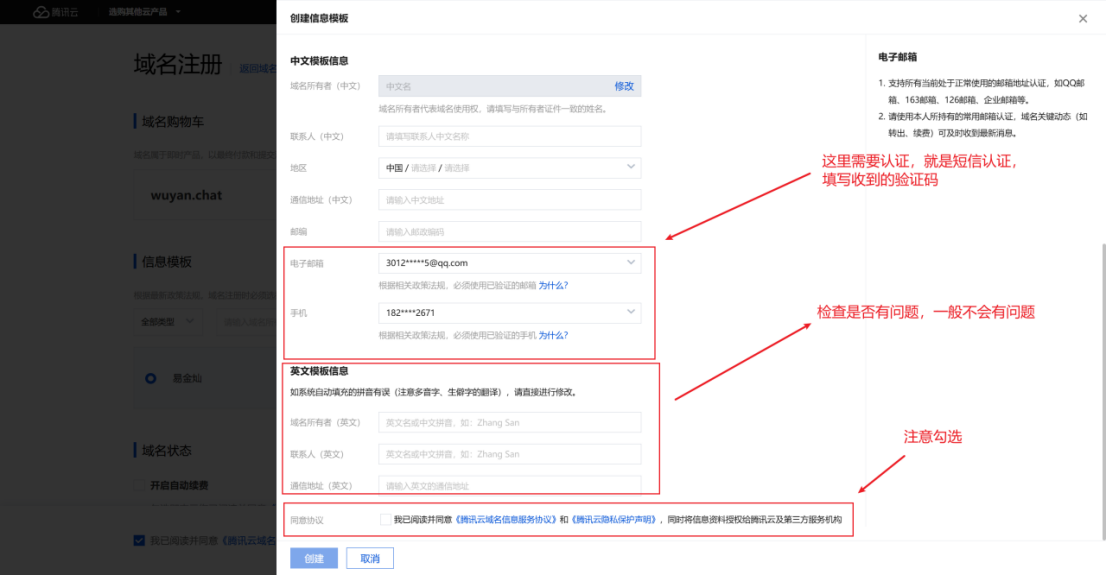Image resolution: width=1106 pixels, height=576 pixels.
Task: Open 腾讯云域名信息服务协议 link
Action: [506, 520]
